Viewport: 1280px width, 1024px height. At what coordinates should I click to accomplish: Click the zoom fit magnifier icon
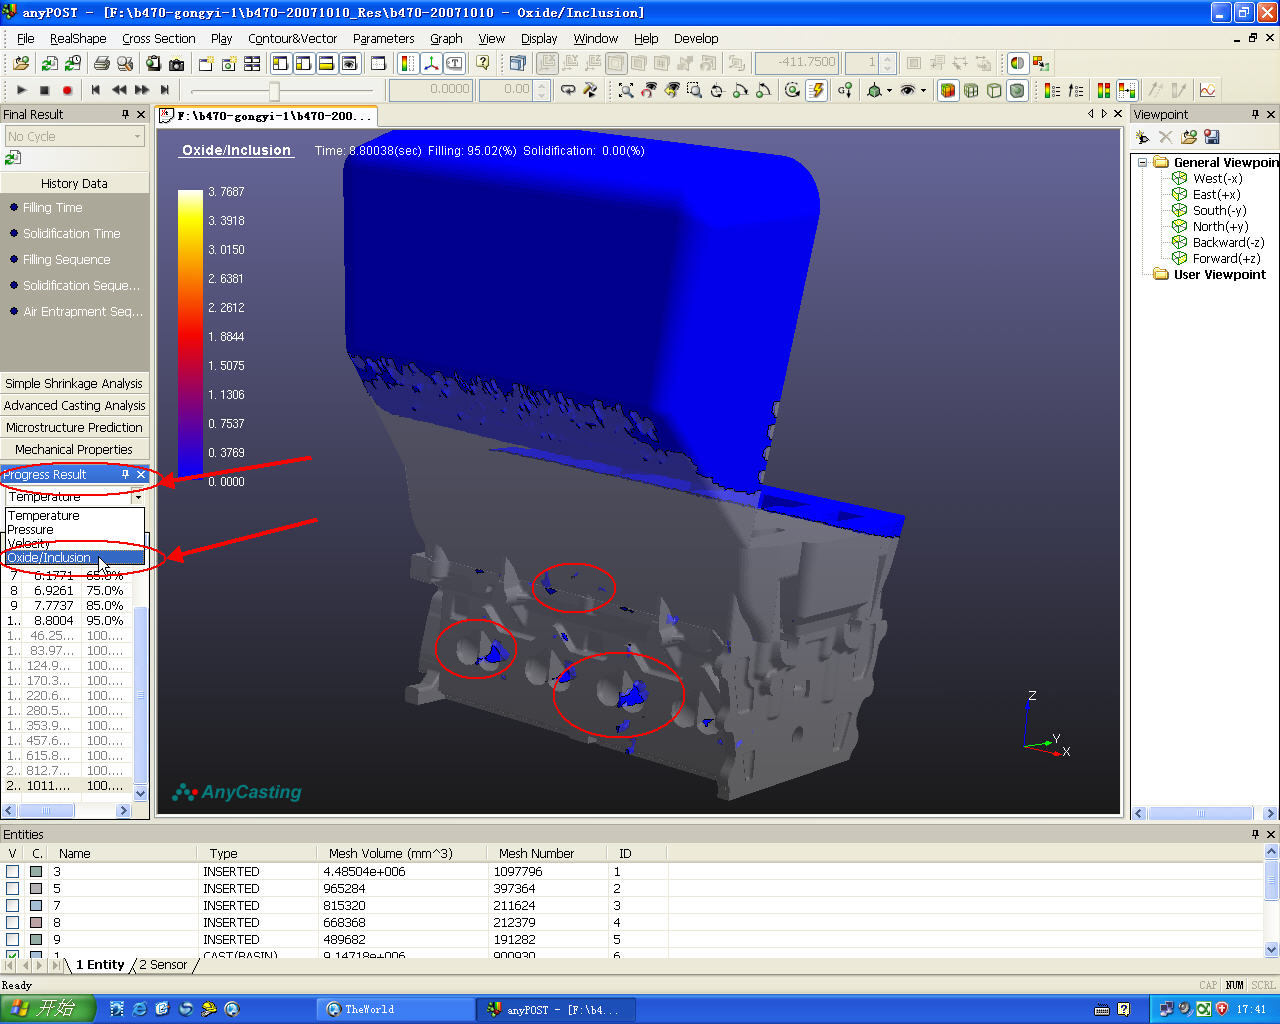click(626, 90)
